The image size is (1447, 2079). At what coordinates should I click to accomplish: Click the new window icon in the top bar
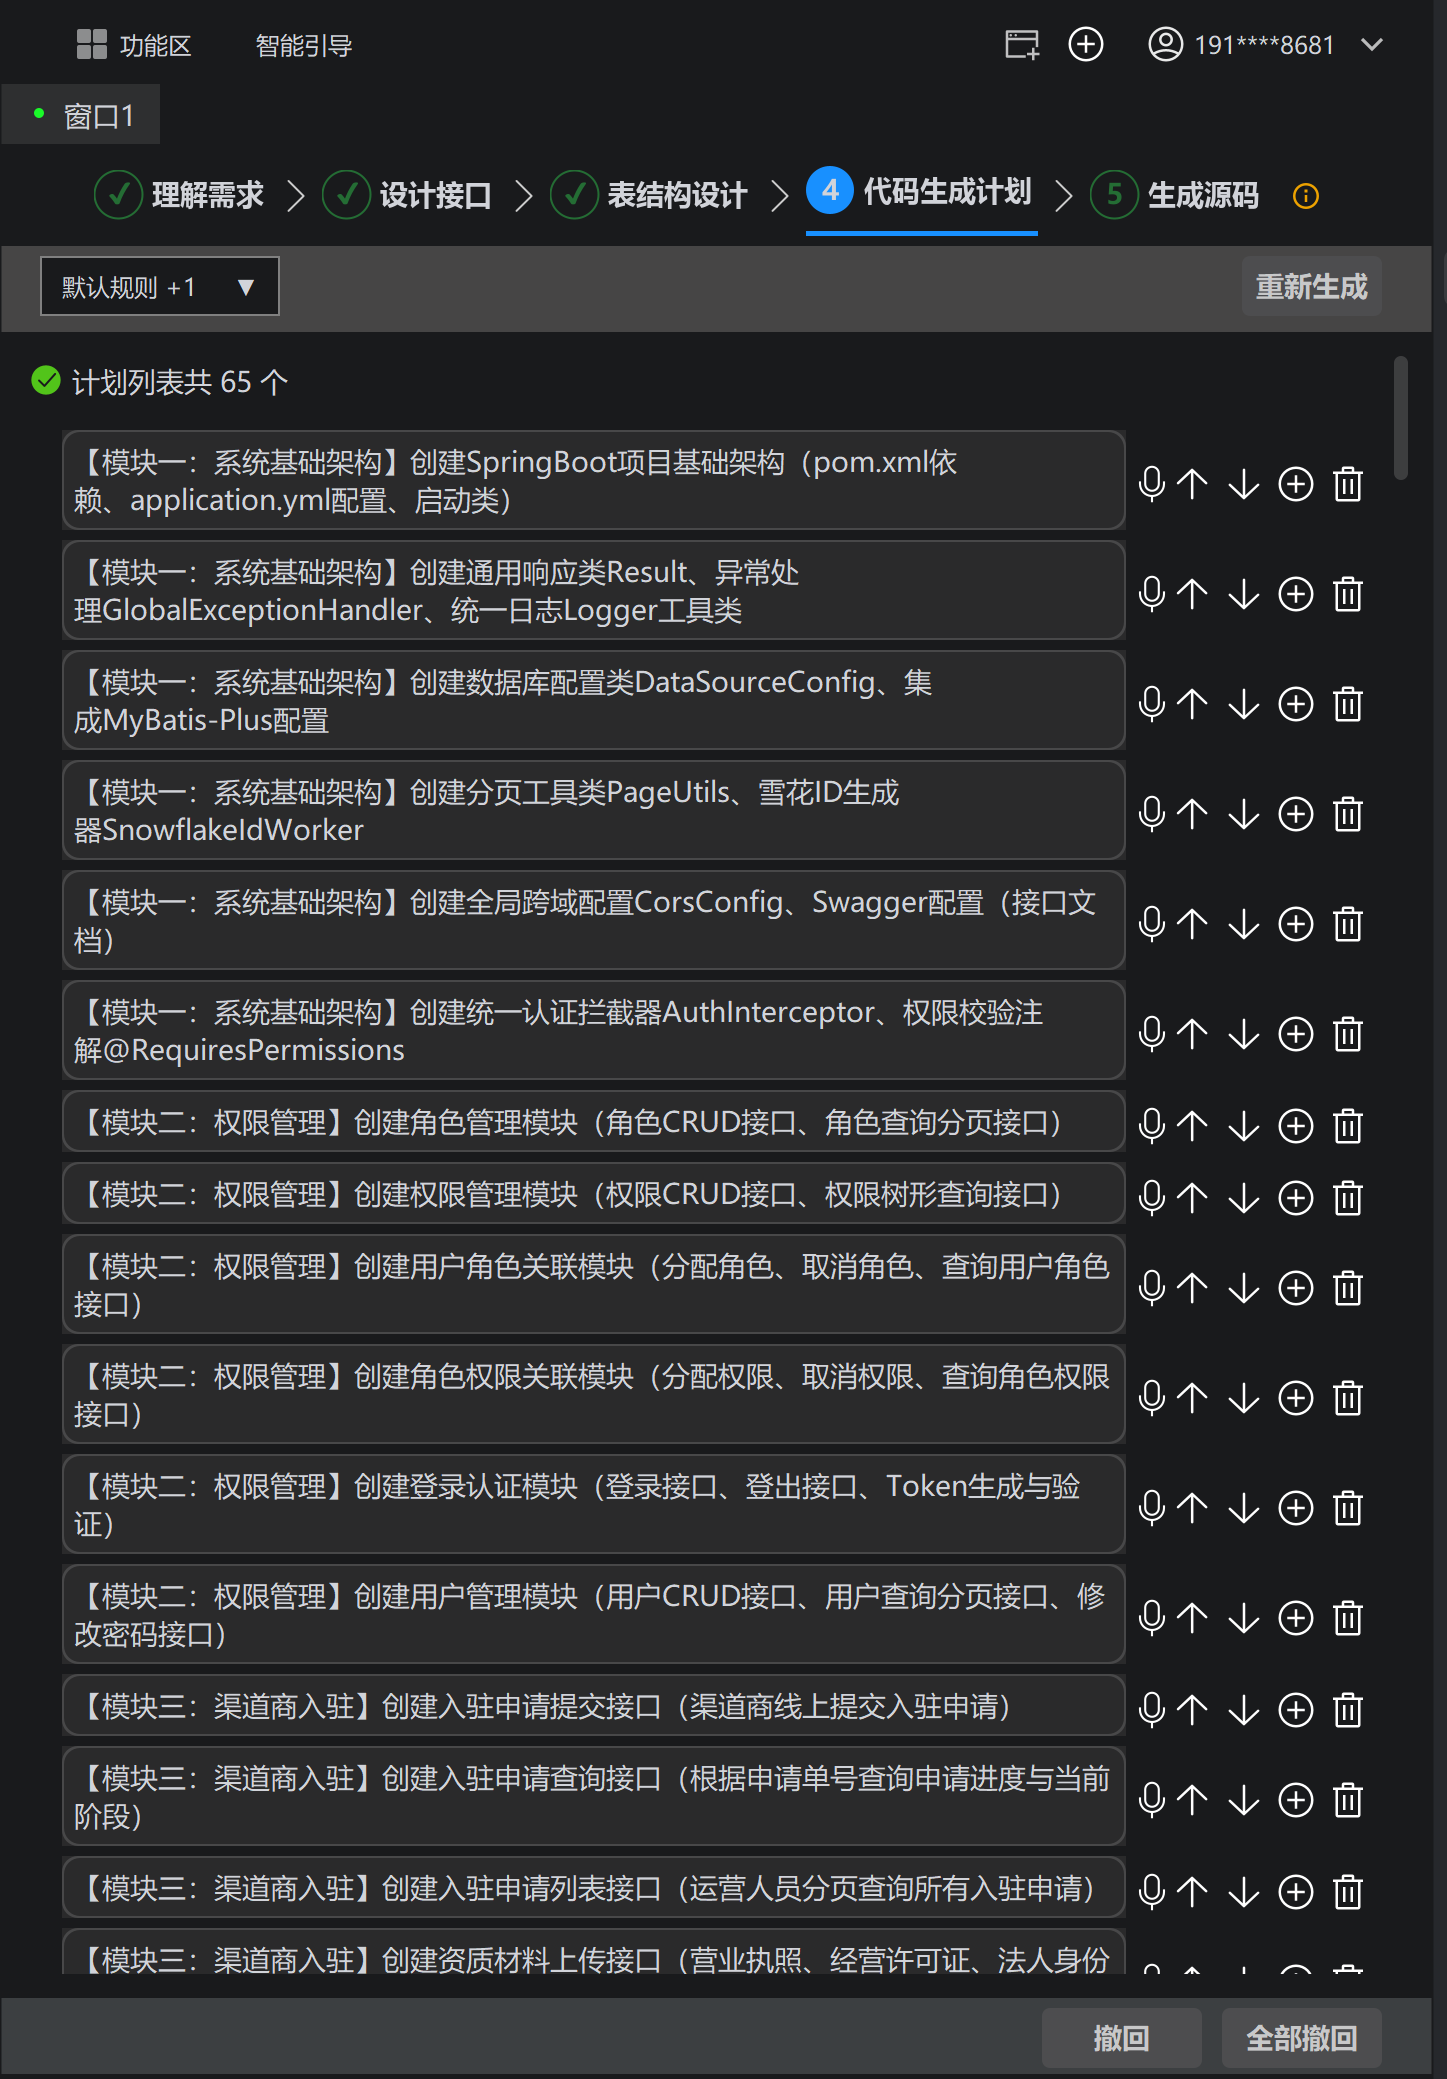point(1022,44)
